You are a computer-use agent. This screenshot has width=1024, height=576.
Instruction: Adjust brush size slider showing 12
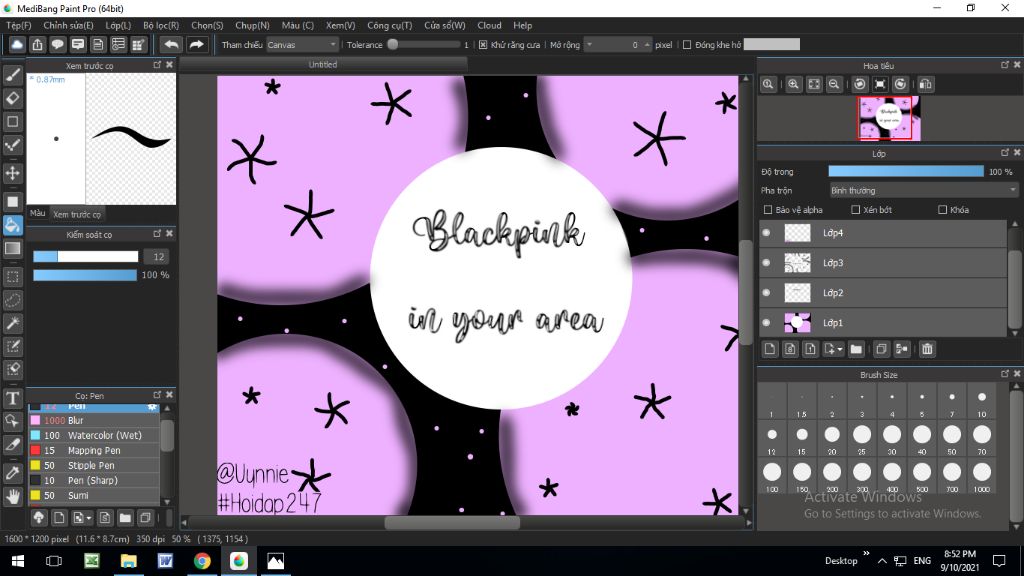[x=86, y=257]
